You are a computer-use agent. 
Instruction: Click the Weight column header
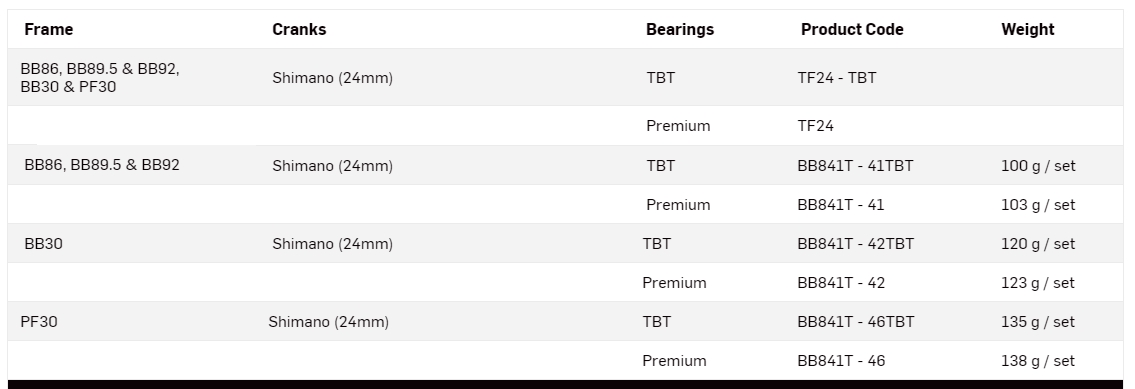point(1028,30)
